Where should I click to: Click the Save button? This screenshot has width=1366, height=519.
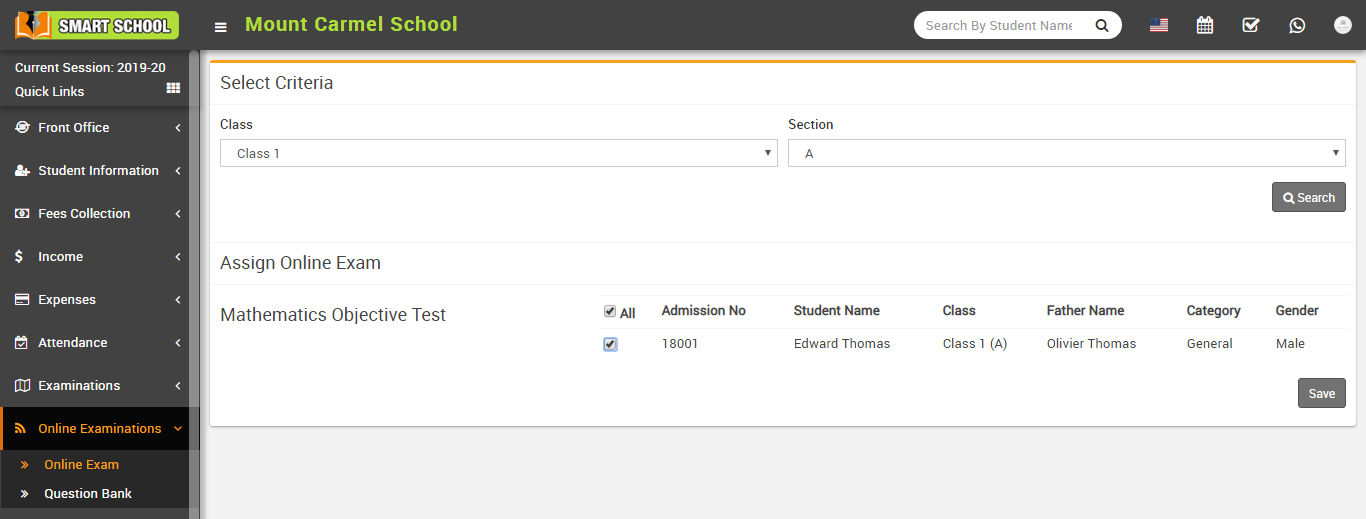[x=1321, y=394]
